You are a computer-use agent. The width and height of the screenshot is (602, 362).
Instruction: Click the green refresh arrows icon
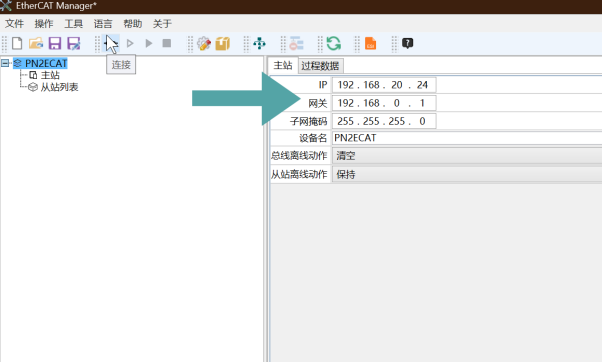334,43
